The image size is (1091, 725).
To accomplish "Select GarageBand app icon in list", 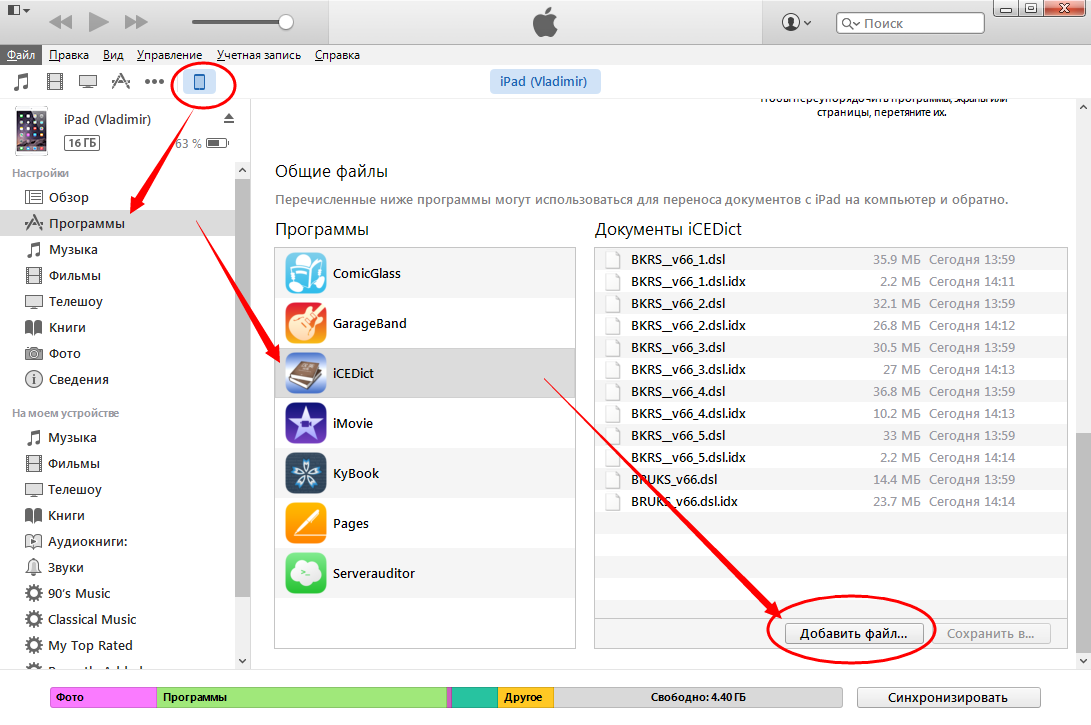I will (x=305, y=324).
